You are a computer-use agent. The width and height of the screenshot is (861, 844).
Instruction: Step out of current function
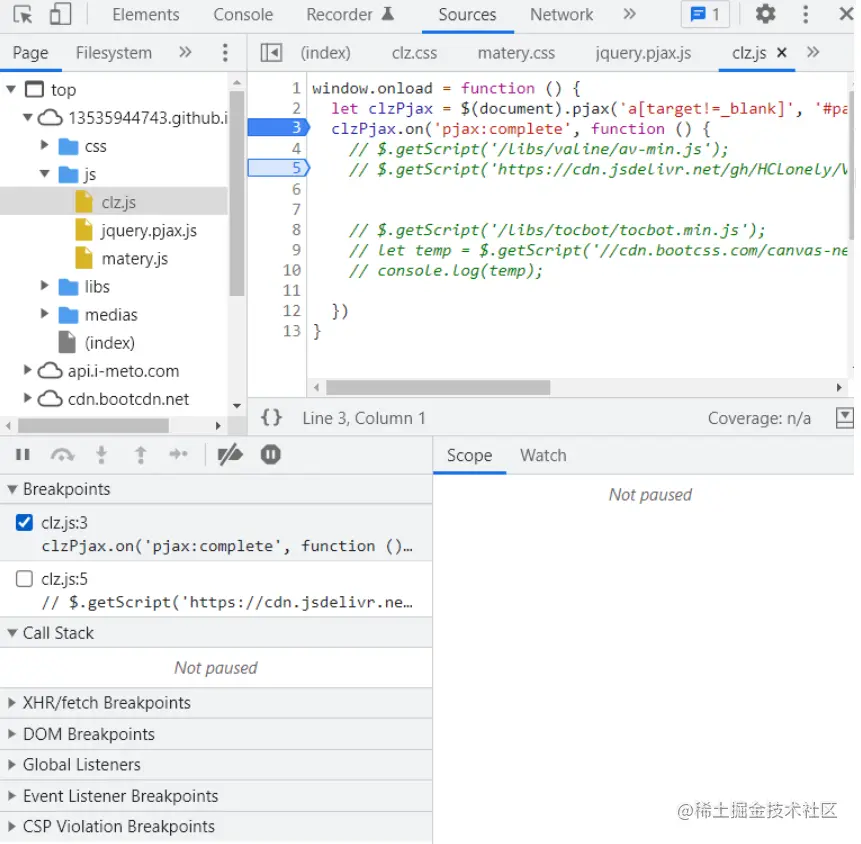(x=141, y=455)
